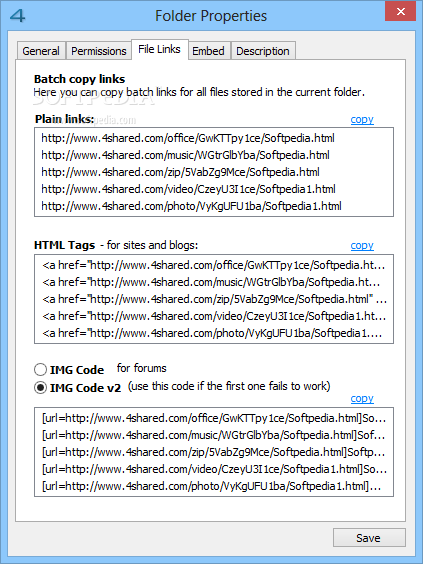The height and width of the screenshot is (564, 423).
Task: Select the plain photo/VyKgUFU1ba link line
Action: coord(191,206)
